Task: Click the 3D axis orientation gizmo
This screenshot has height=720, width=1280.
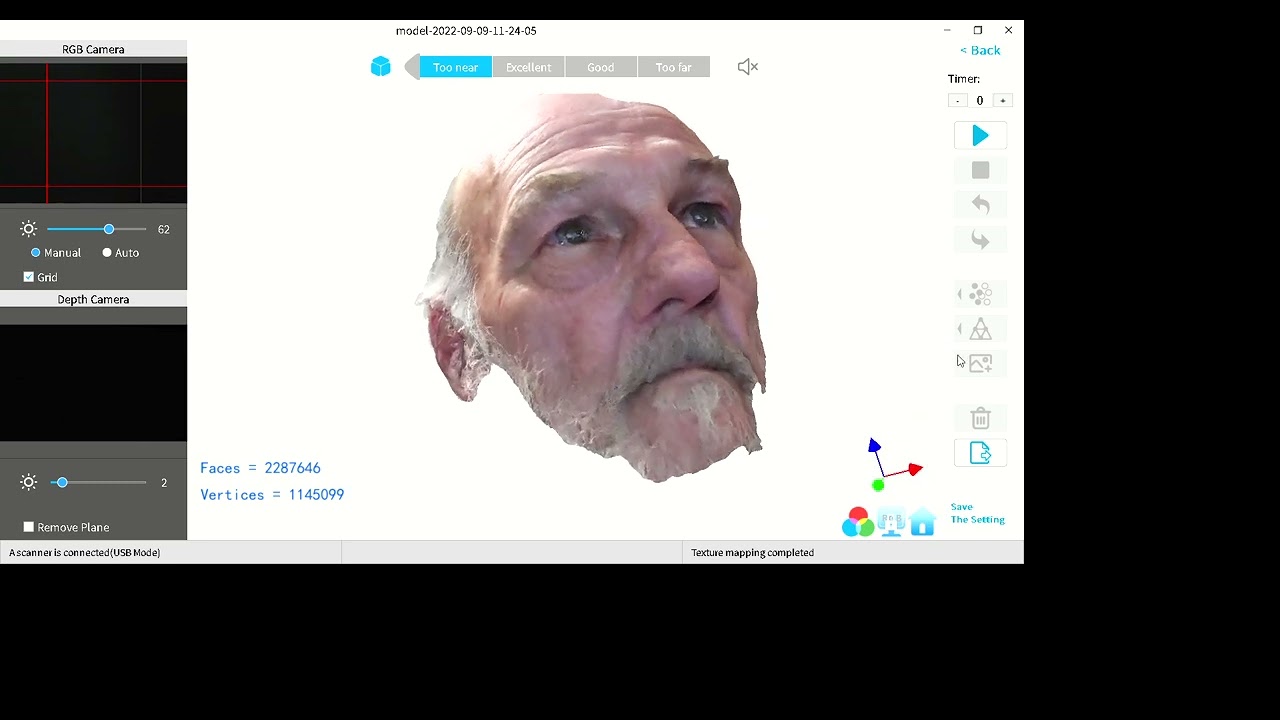Action: click(x=893, y=466)
